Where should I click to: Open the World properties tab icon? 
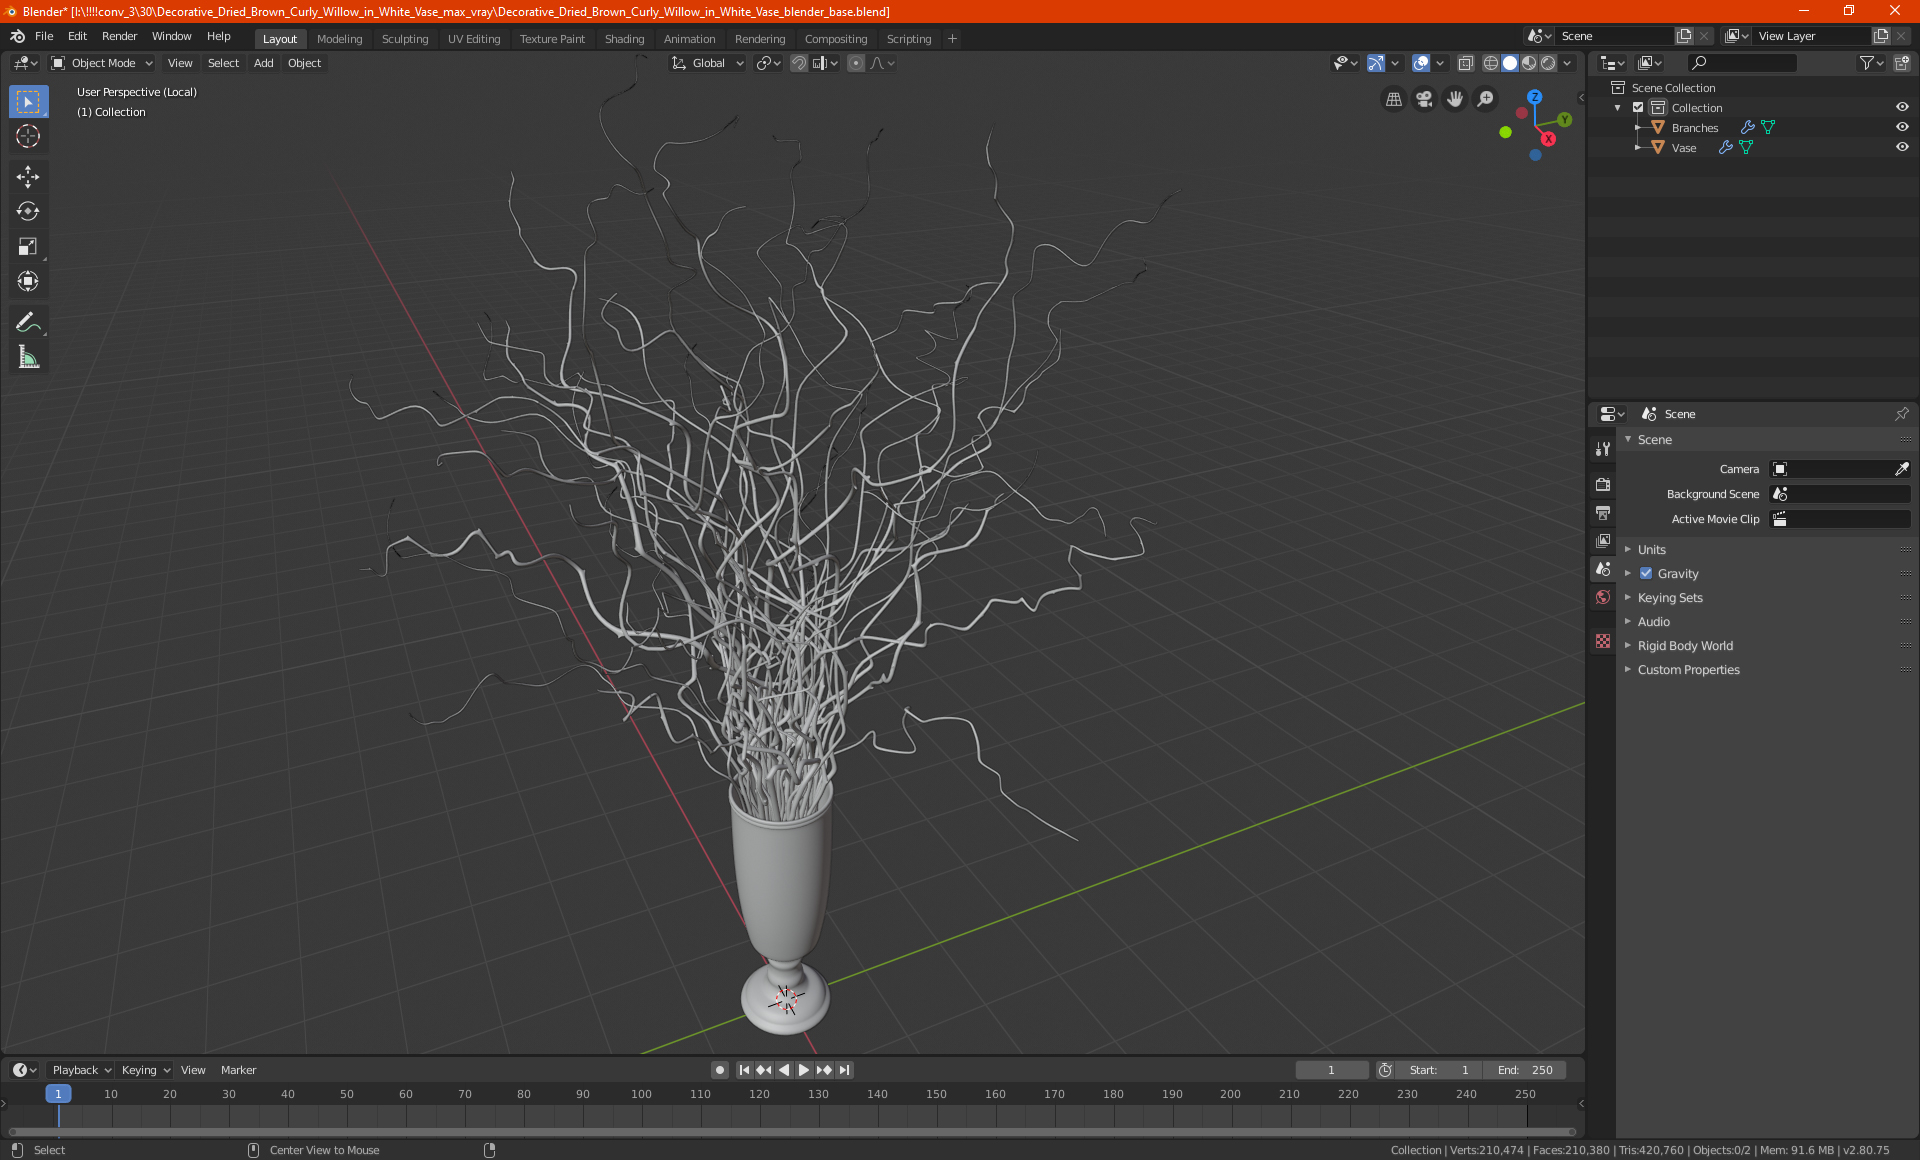pos(1603,597)
